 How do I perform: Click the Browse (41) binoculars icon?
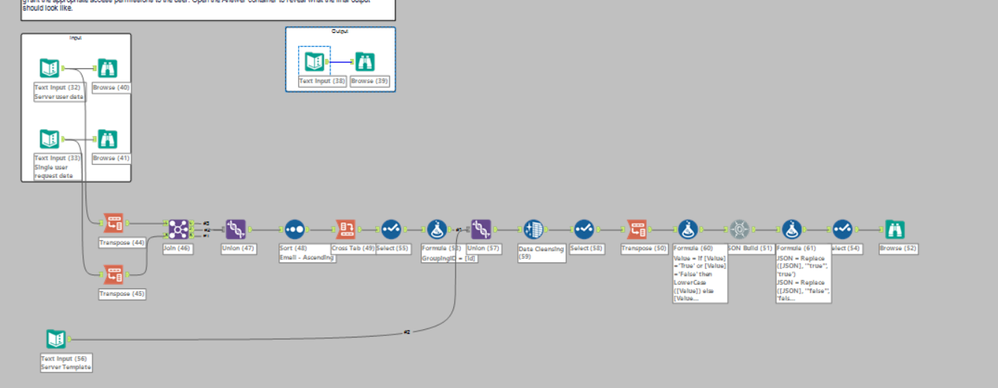pos(108,139)
